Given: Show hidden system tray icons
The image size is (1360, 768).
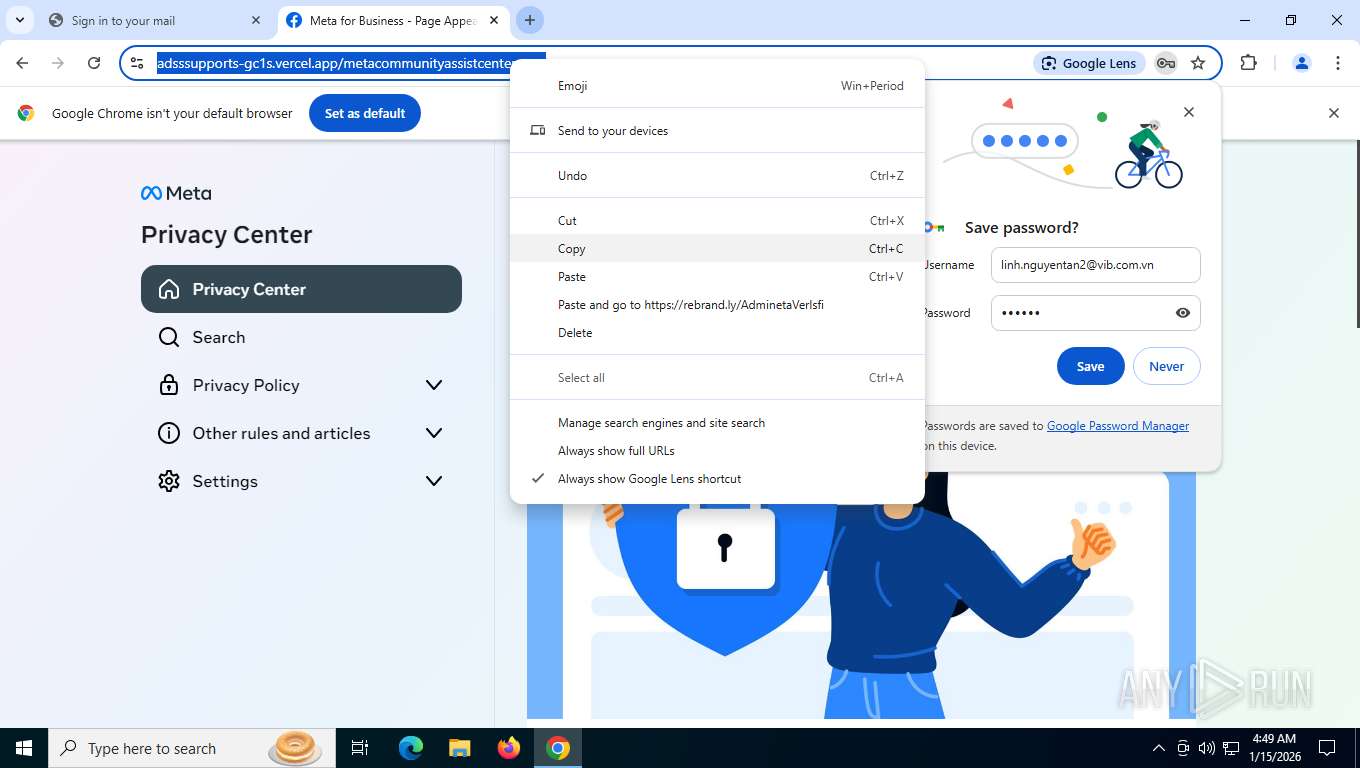Looking at the screenshot, I should (1159, 748).
